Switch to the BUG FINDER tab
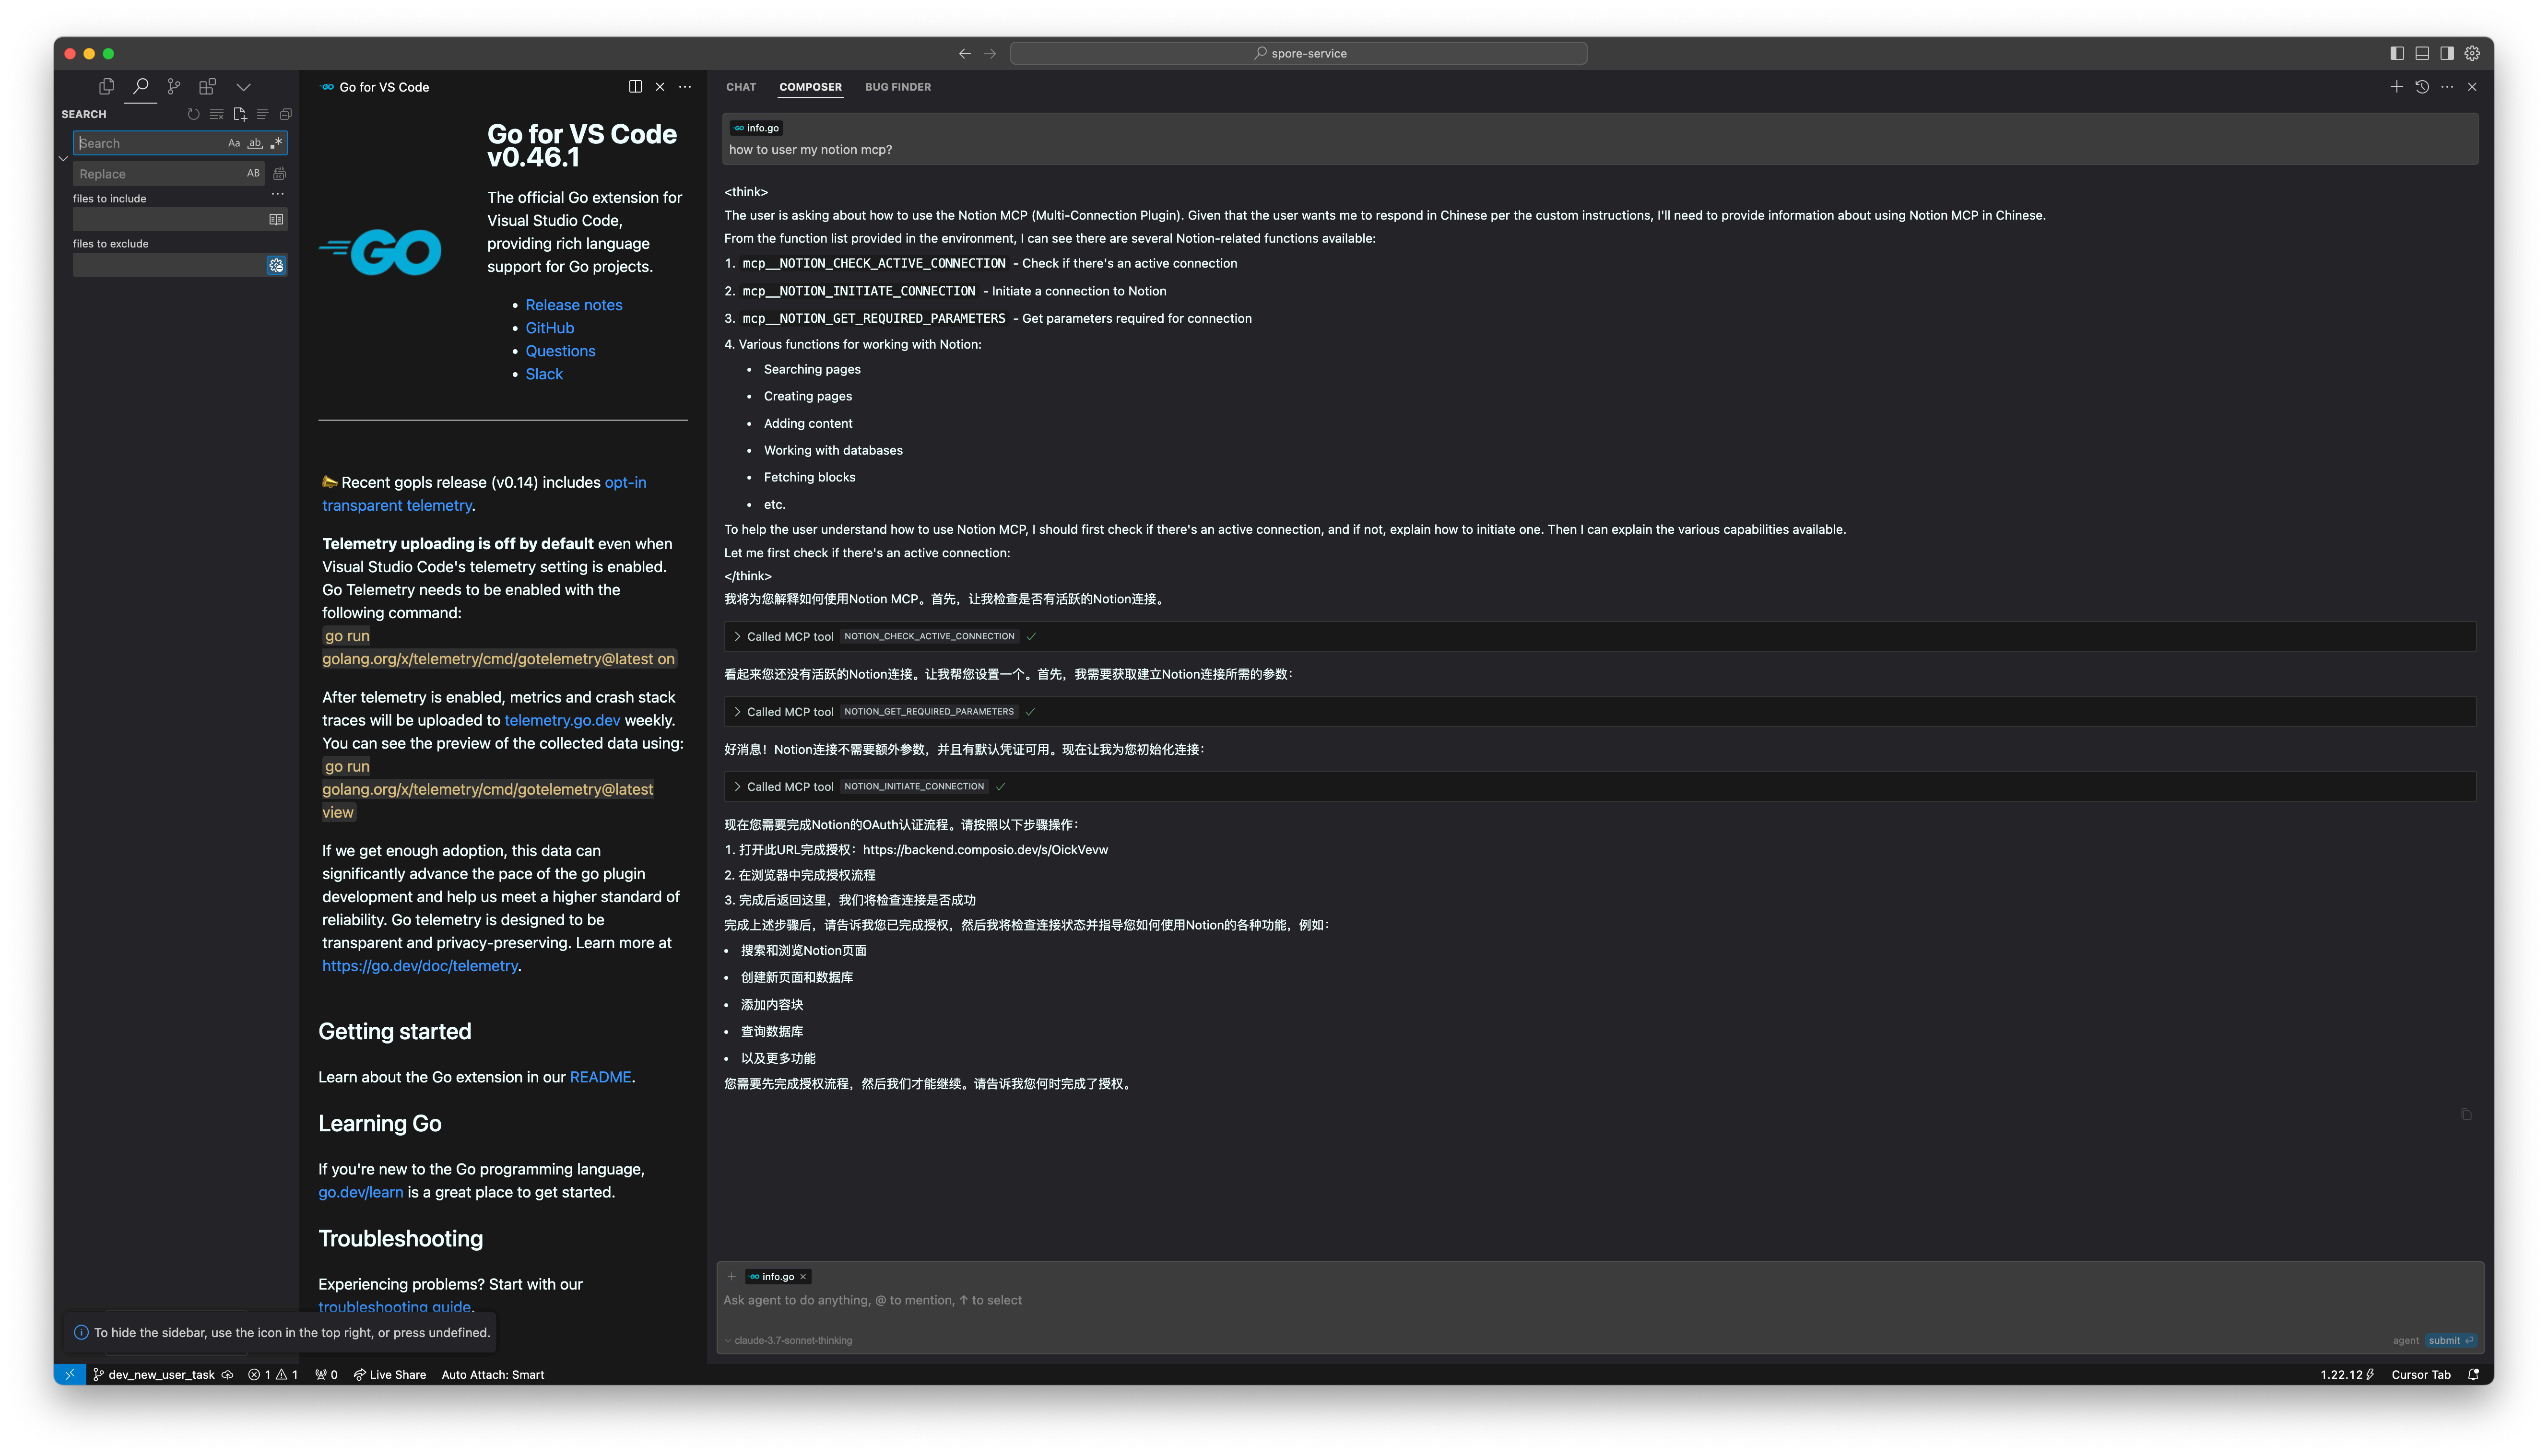This screenshot has width=2548, height=1456. coord(898,87)
